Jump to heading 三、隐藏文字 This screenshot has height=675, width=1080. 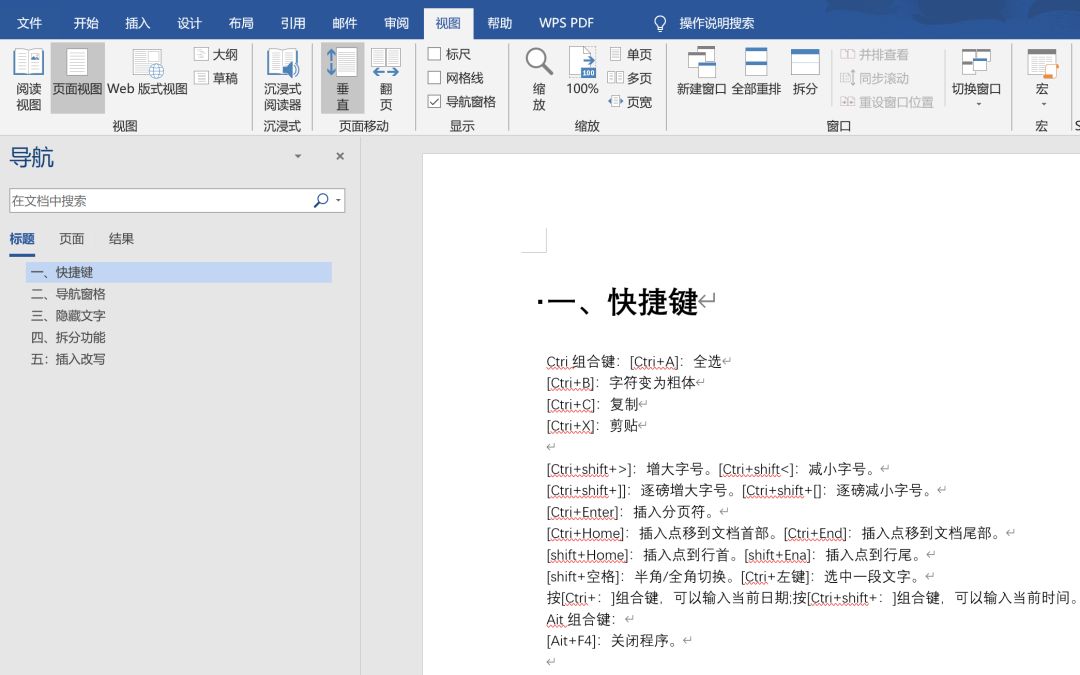68,316
